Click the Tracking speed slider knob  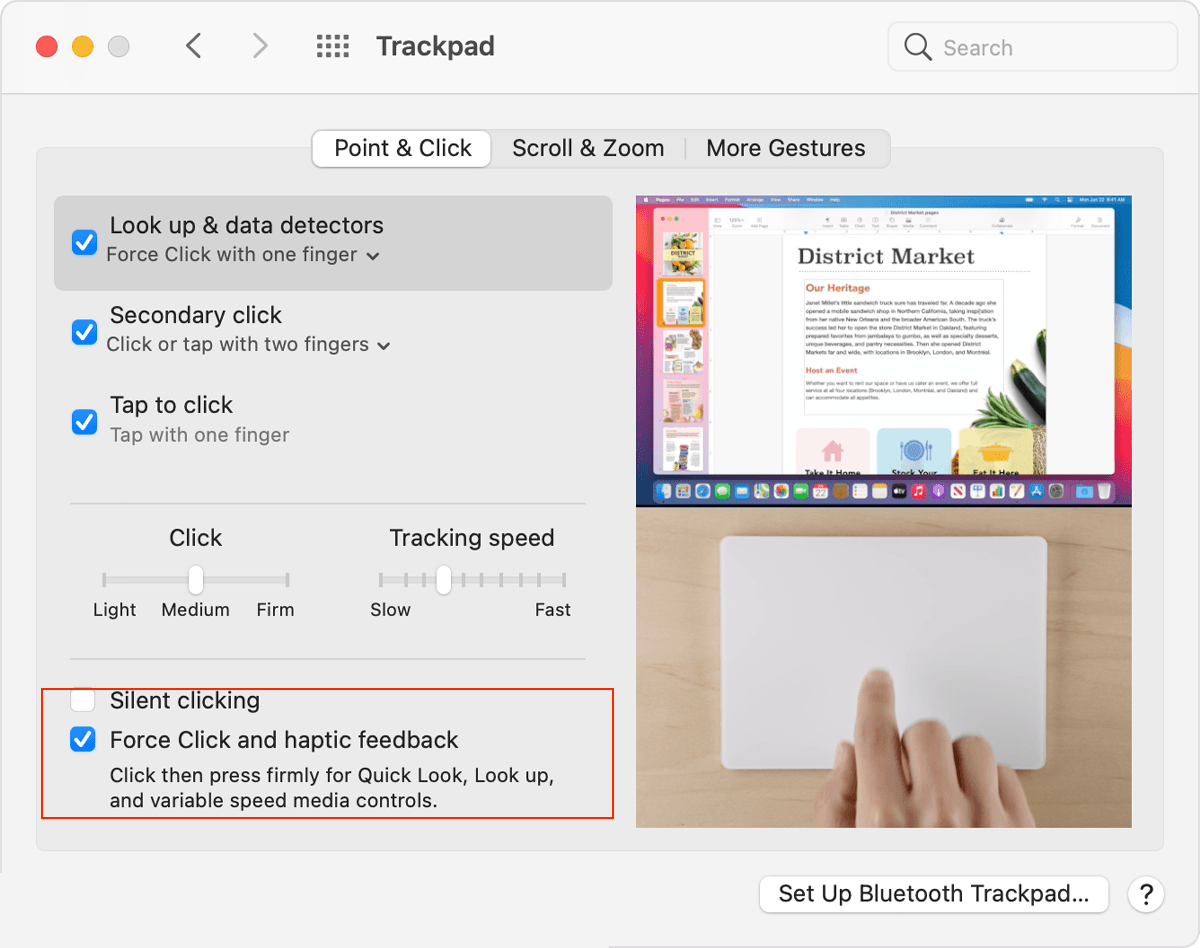443,579
